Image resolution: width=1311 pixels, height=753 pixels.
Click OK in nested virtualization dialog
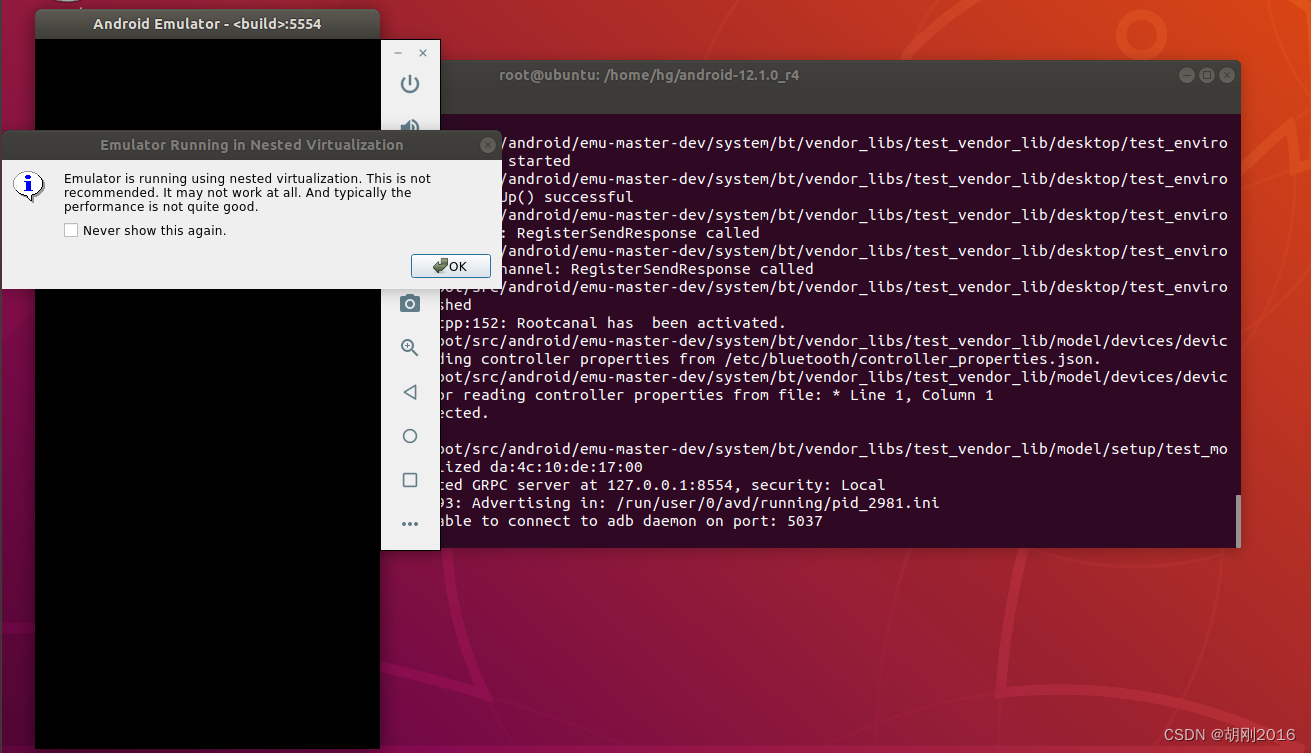[451, 266]
